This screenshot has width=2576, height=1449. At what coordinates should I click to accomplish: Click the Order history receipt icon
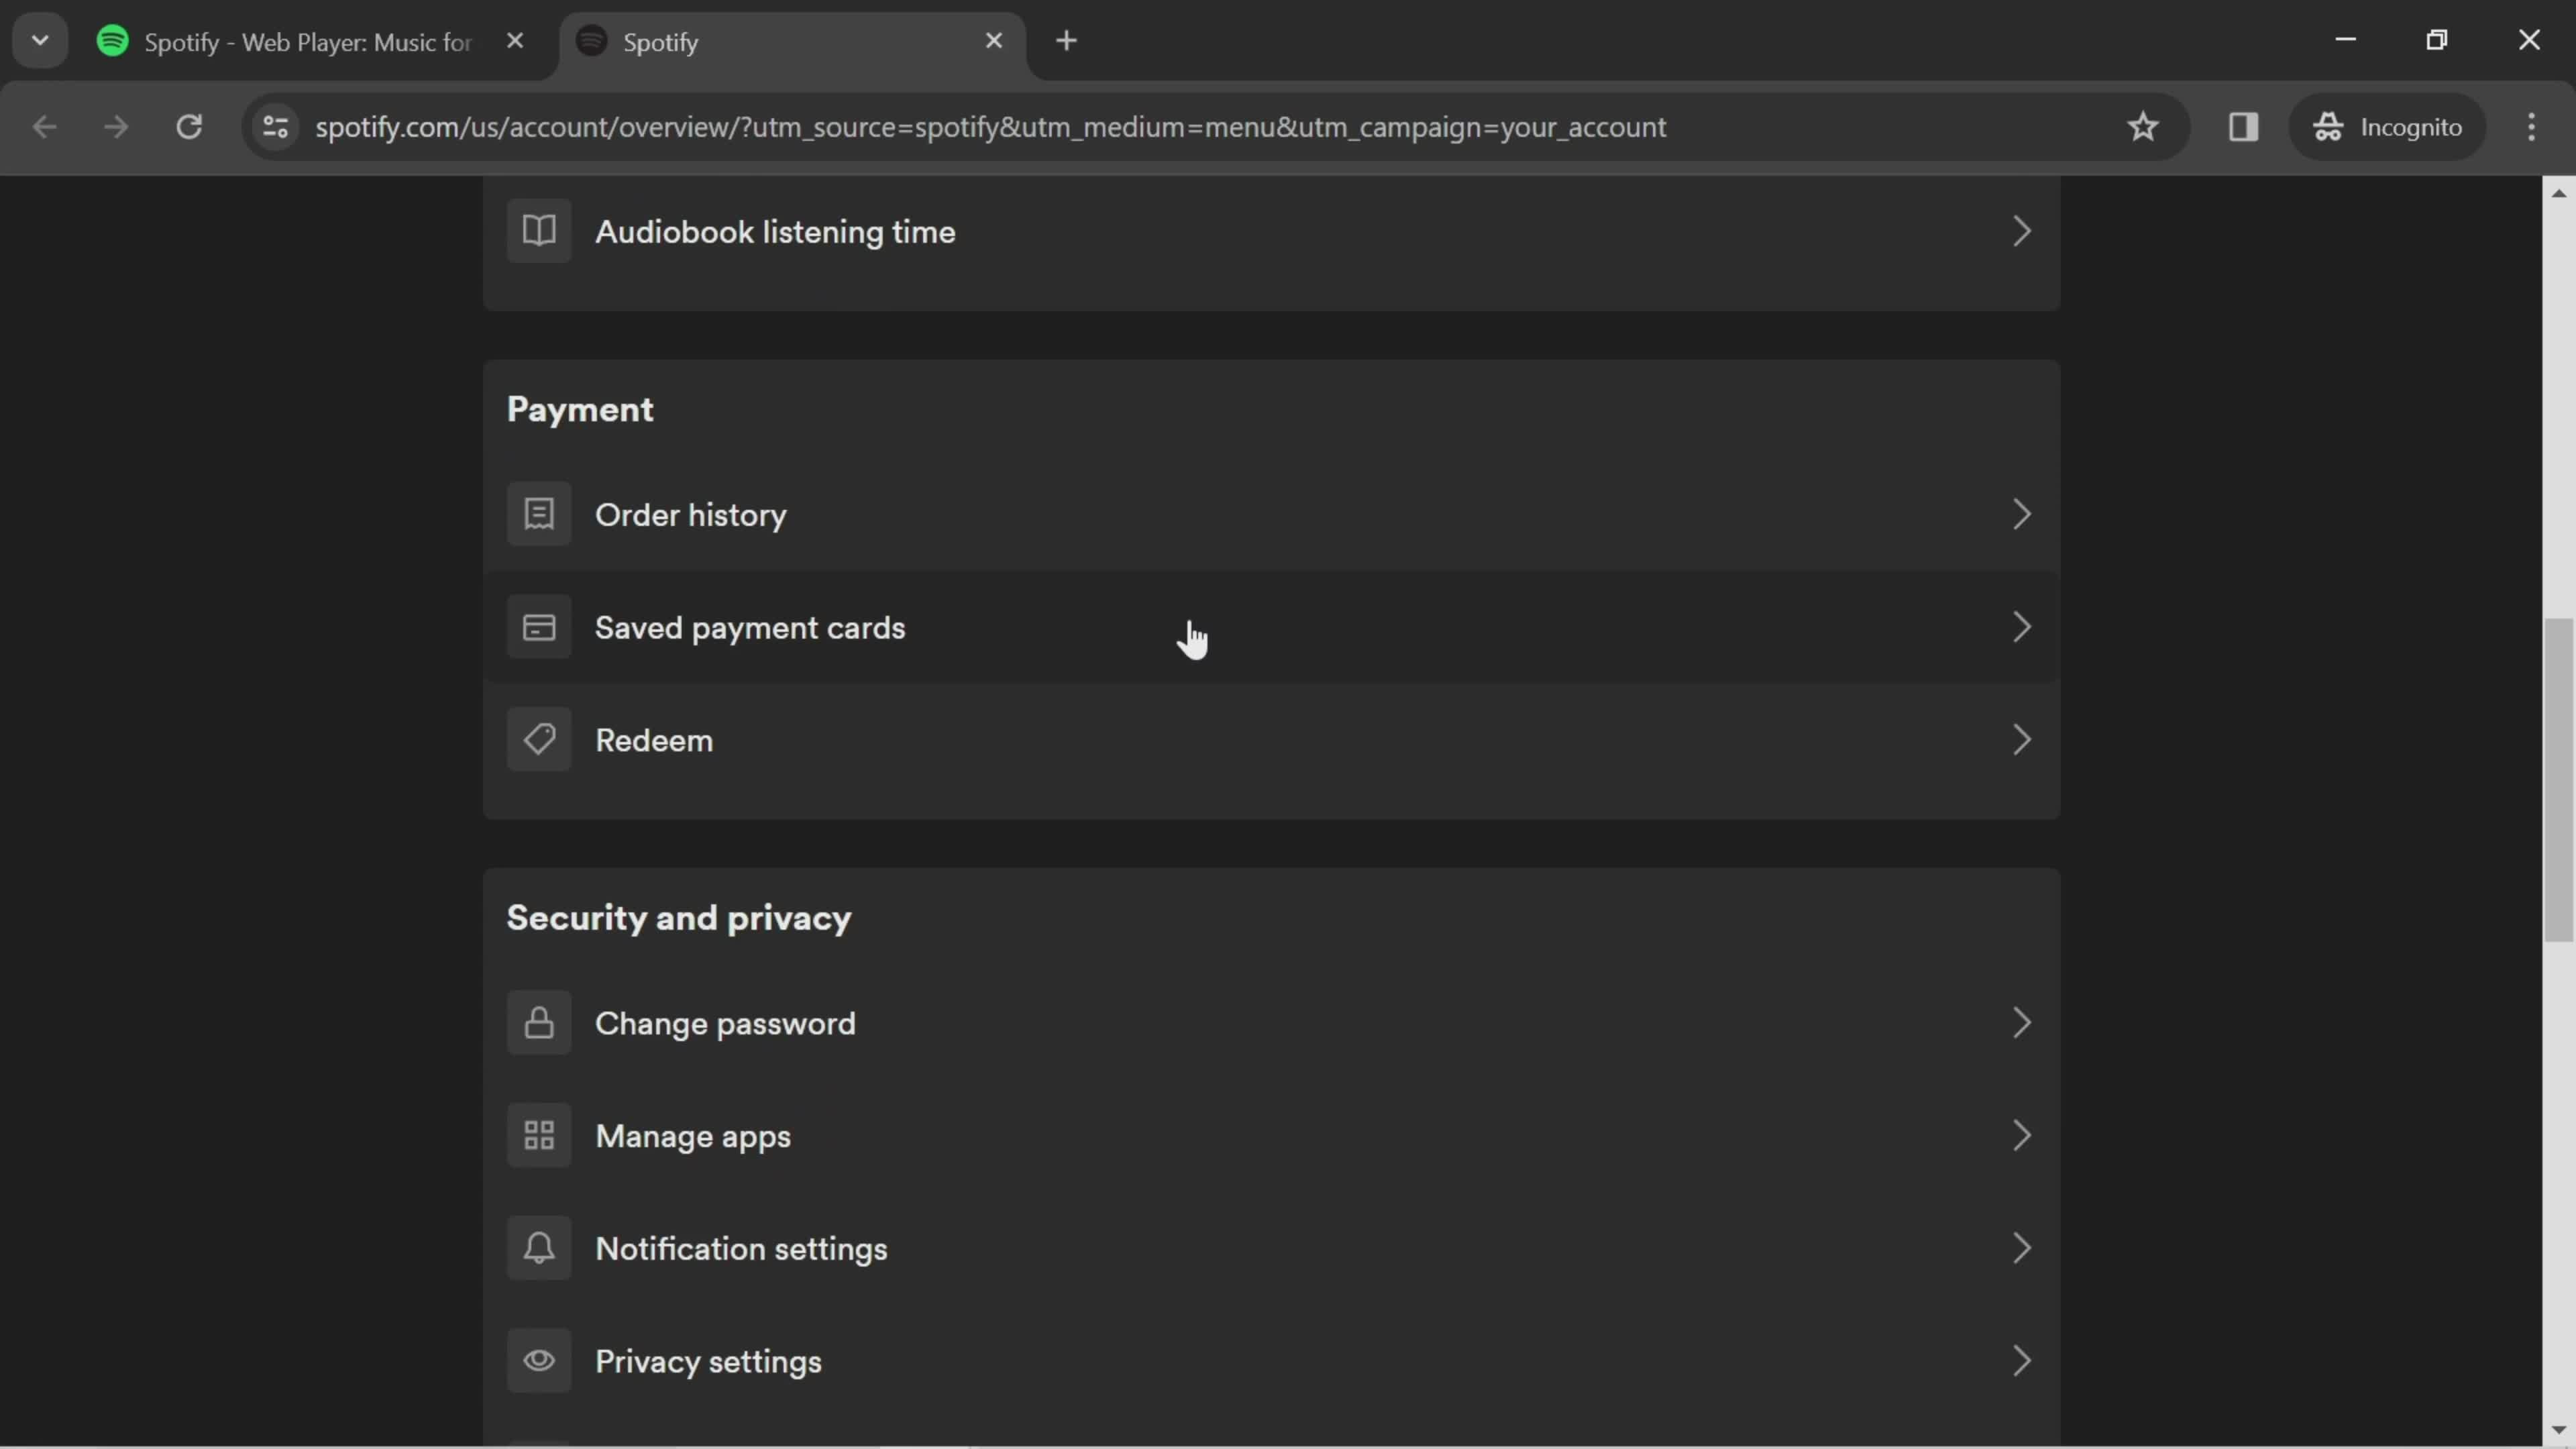click(539, 514)
